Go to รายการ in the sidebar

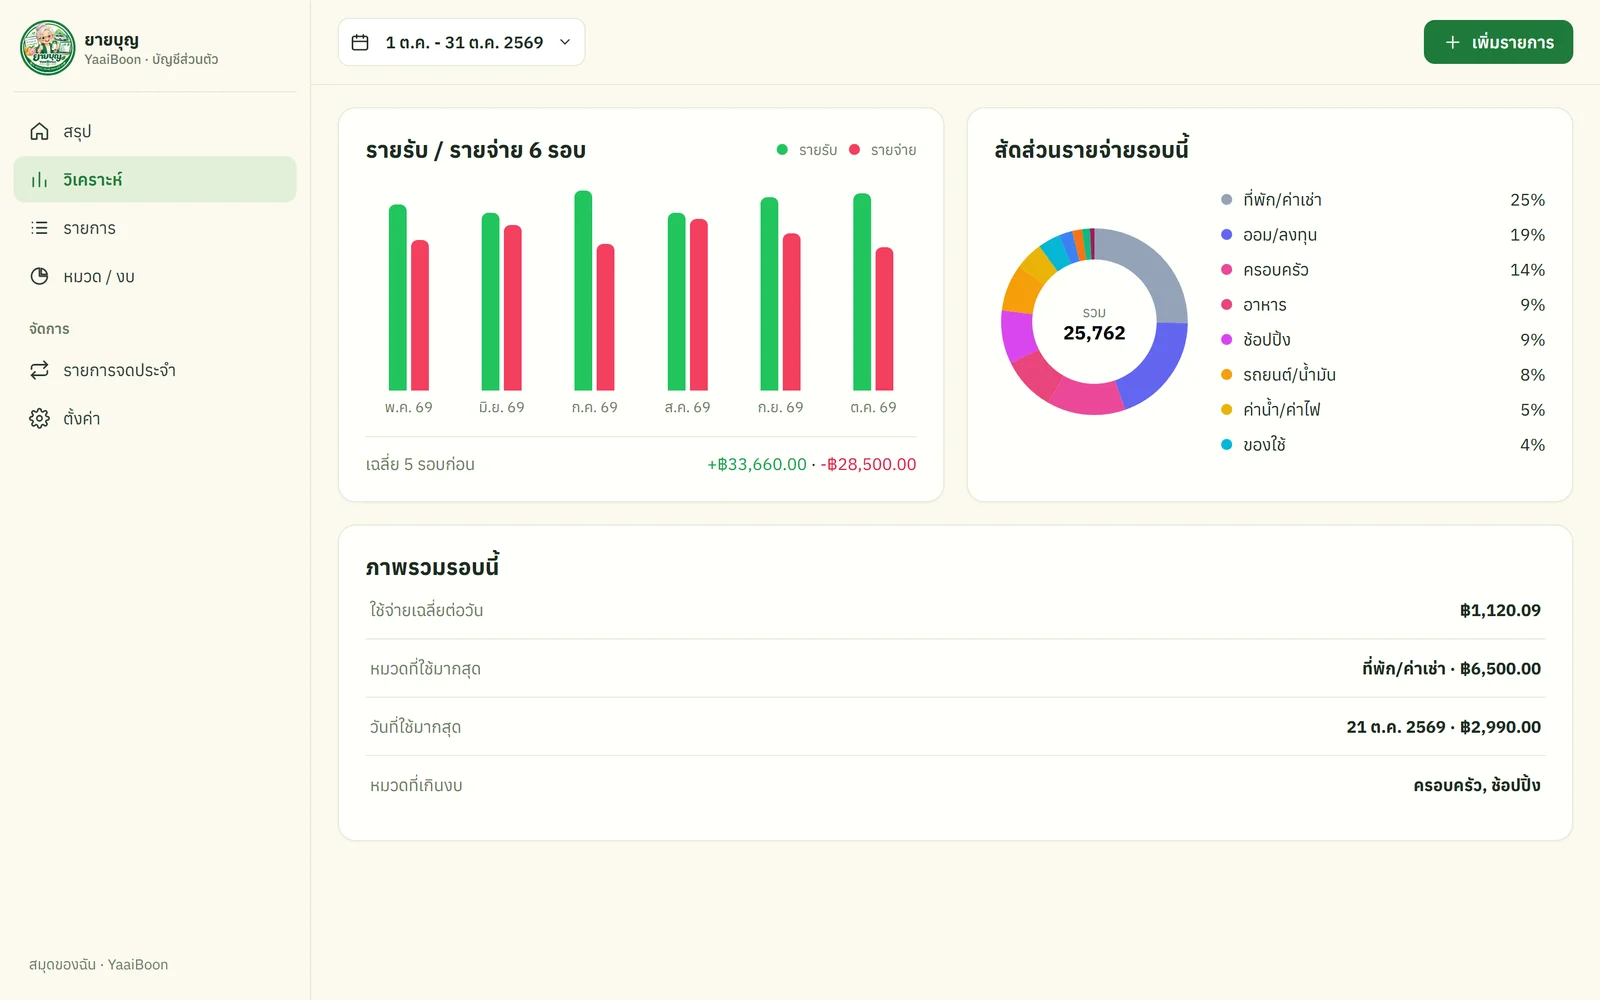(x=155, y=228)
